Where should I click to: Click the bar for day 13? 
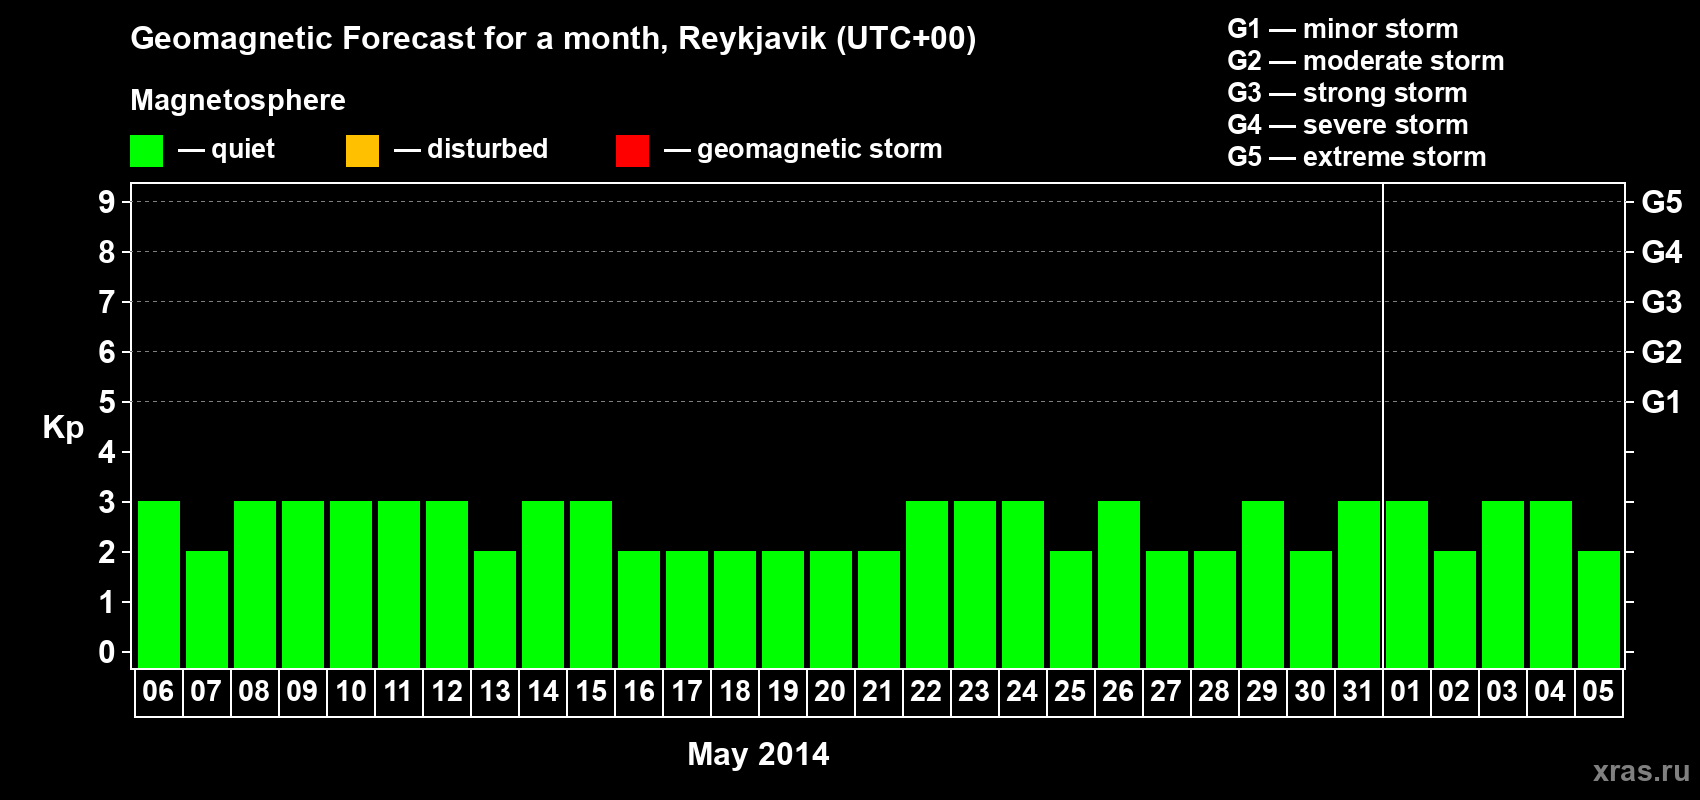tap(495, 609)
